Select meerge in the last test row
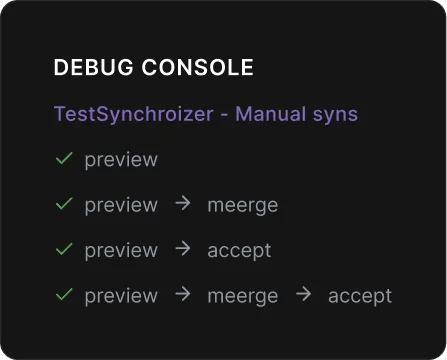Image resolution: width=447 pixels, height=360 pixels. tap(243, 296)
